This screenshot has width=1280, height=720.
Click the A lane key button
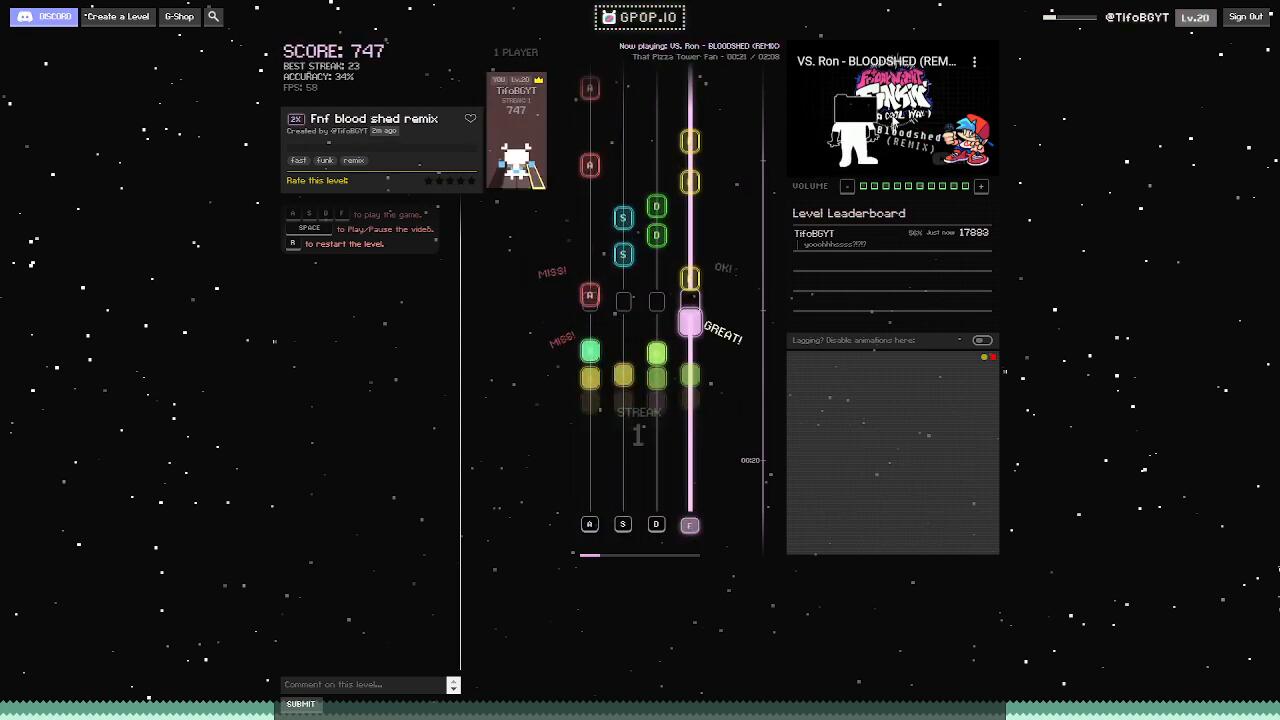tap(589, 524)
